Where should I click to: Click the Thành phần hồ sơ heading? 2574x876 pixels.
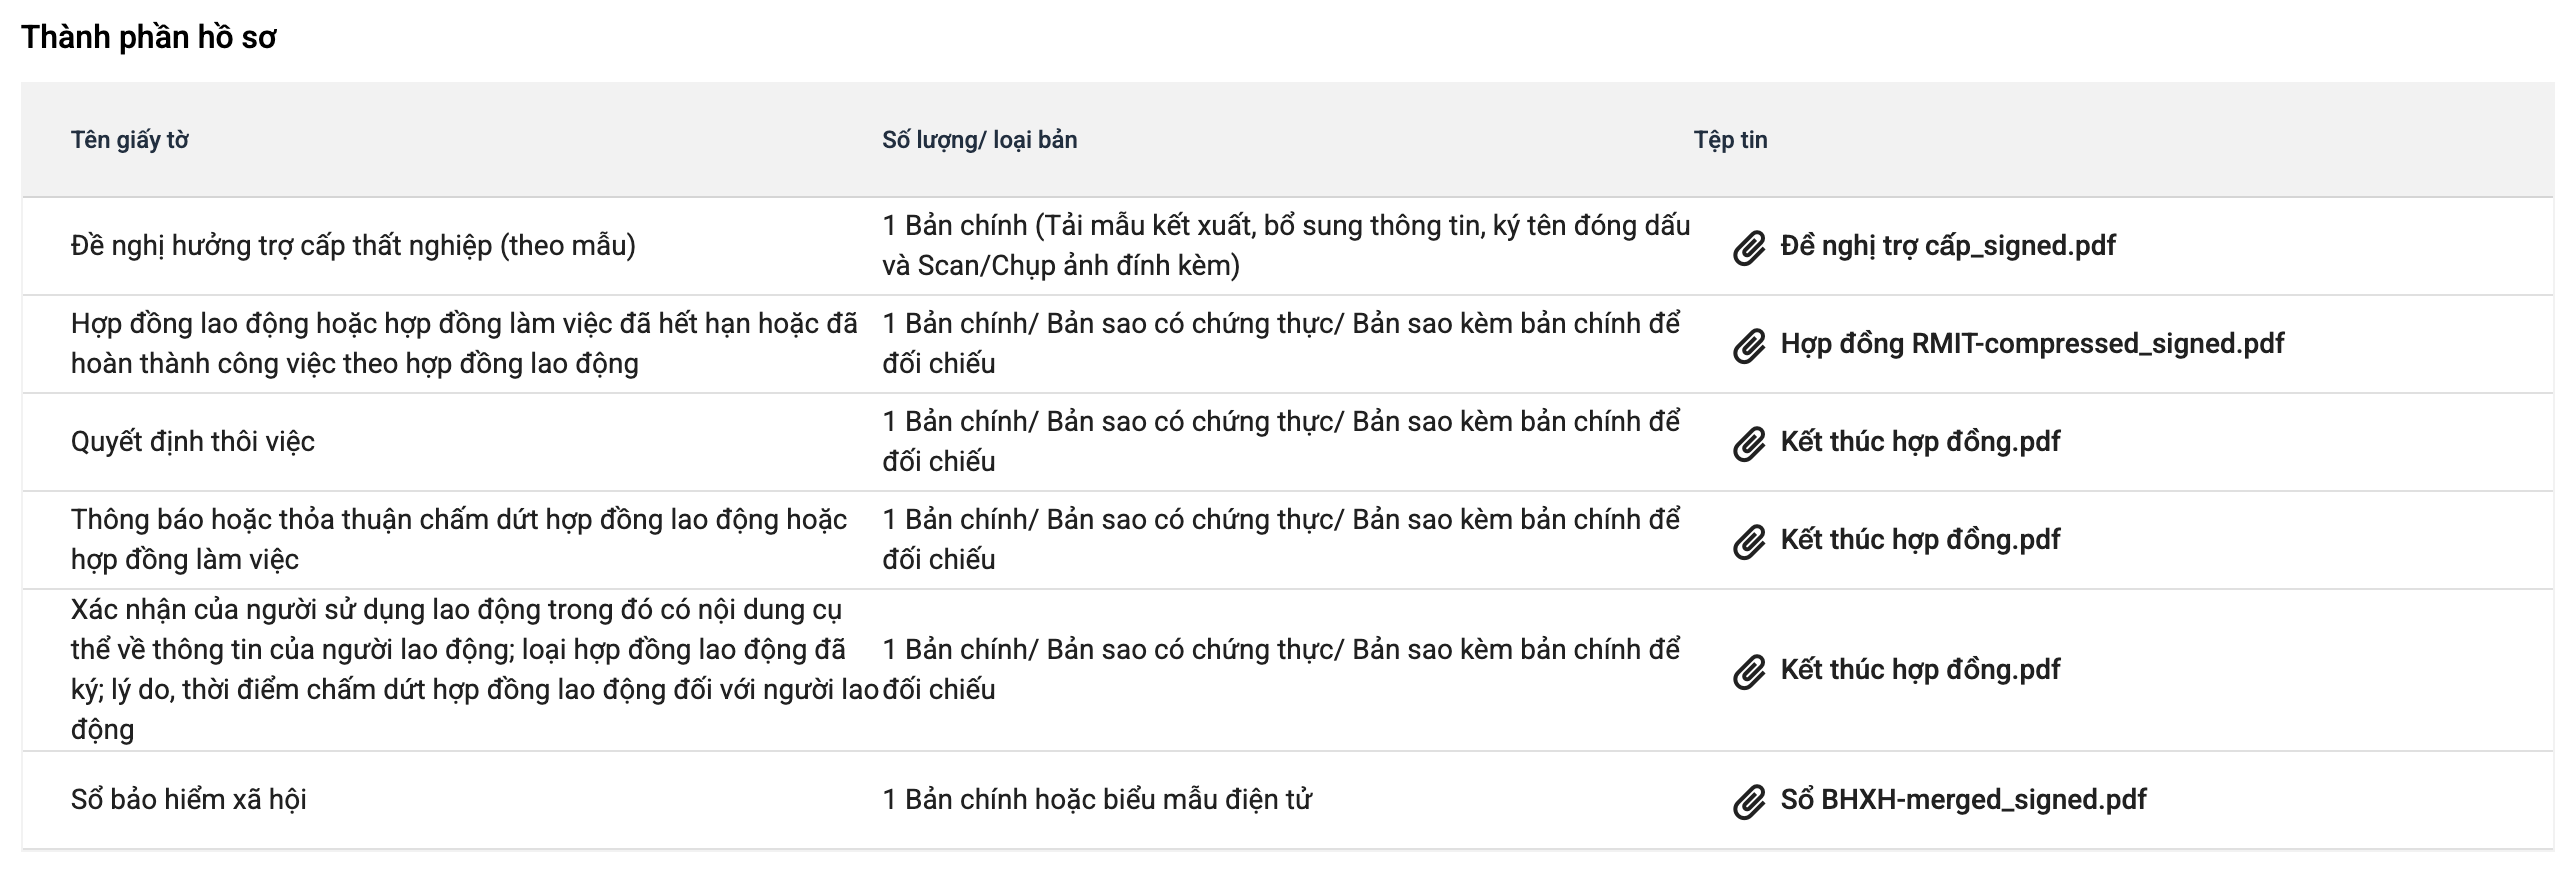(x=148, y=37)
